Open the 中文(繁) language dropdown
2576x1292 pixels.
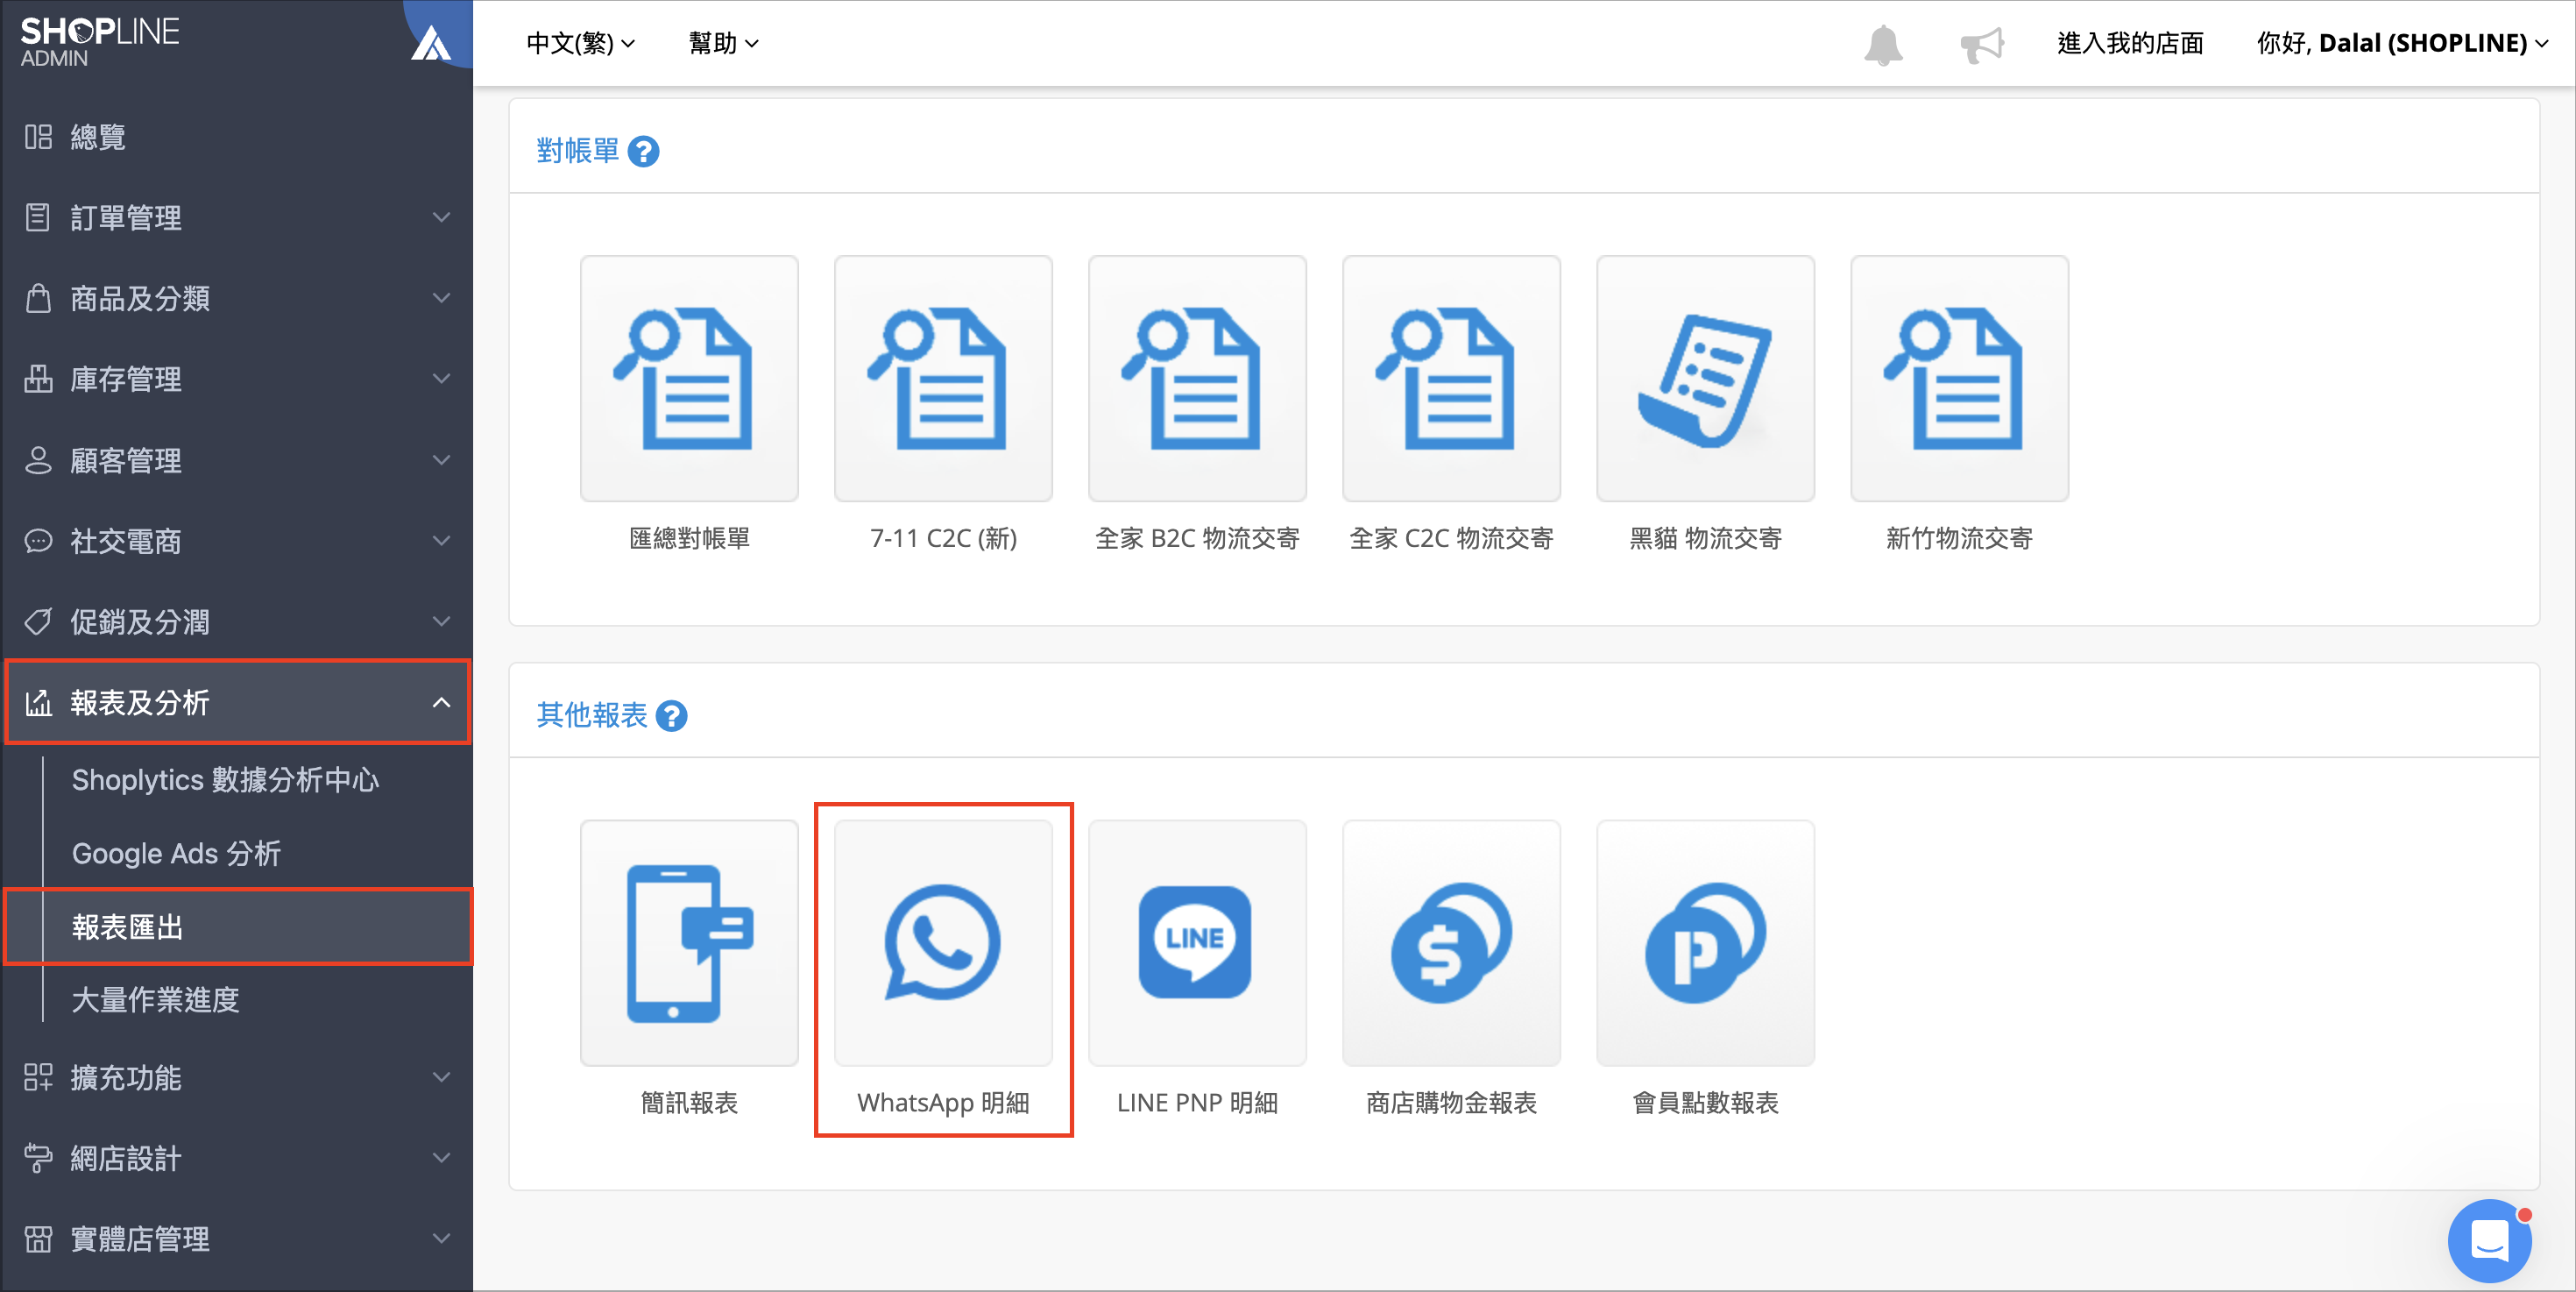[x=581, y=43]
